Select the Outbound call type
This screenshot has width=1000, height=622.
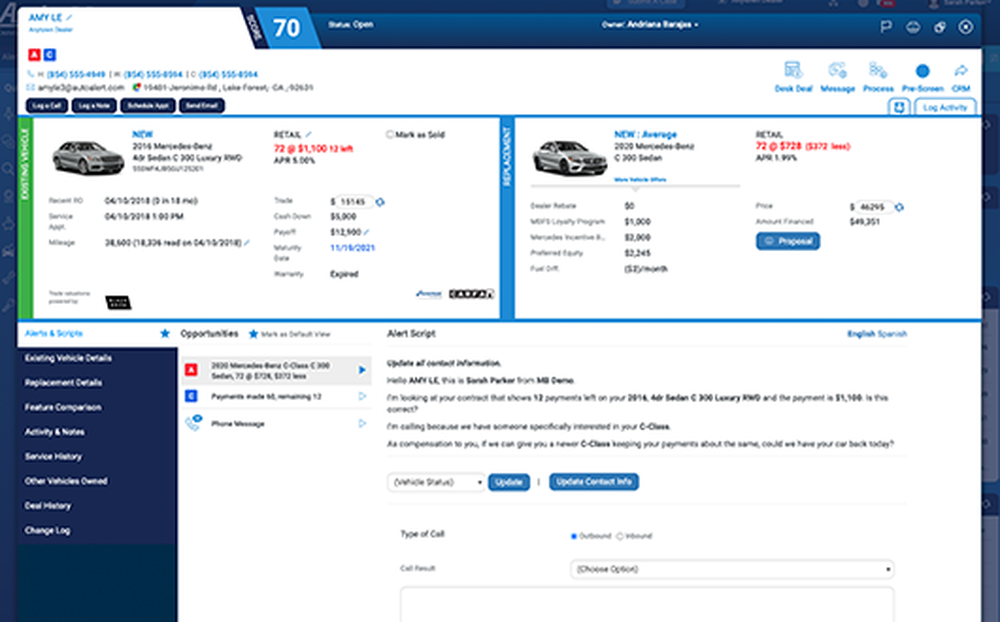(573, 537)
